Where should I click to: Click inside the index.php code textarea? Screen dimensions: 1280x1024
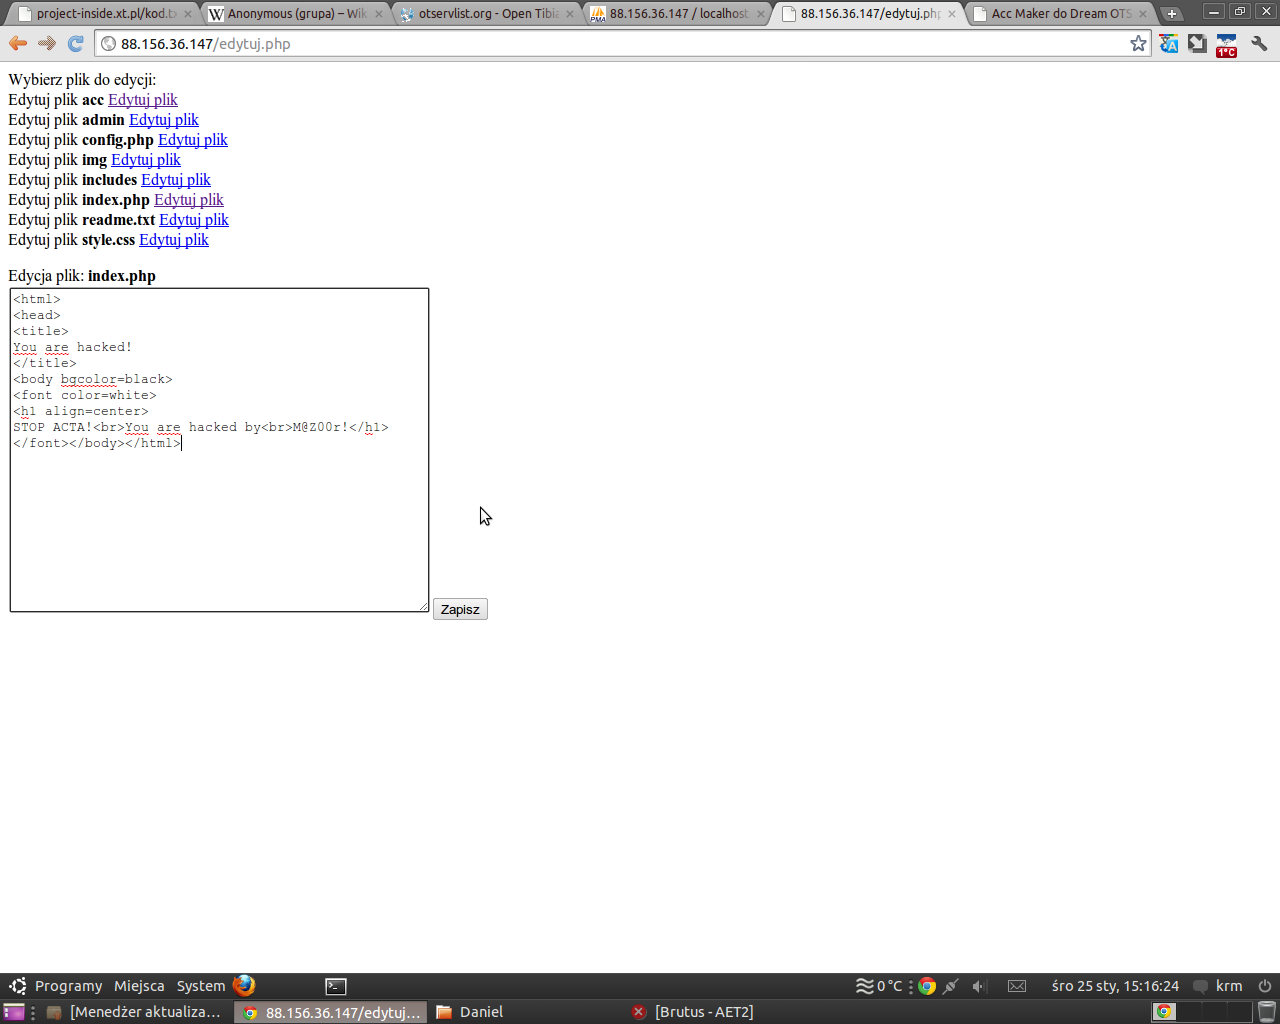pos(219,520)
